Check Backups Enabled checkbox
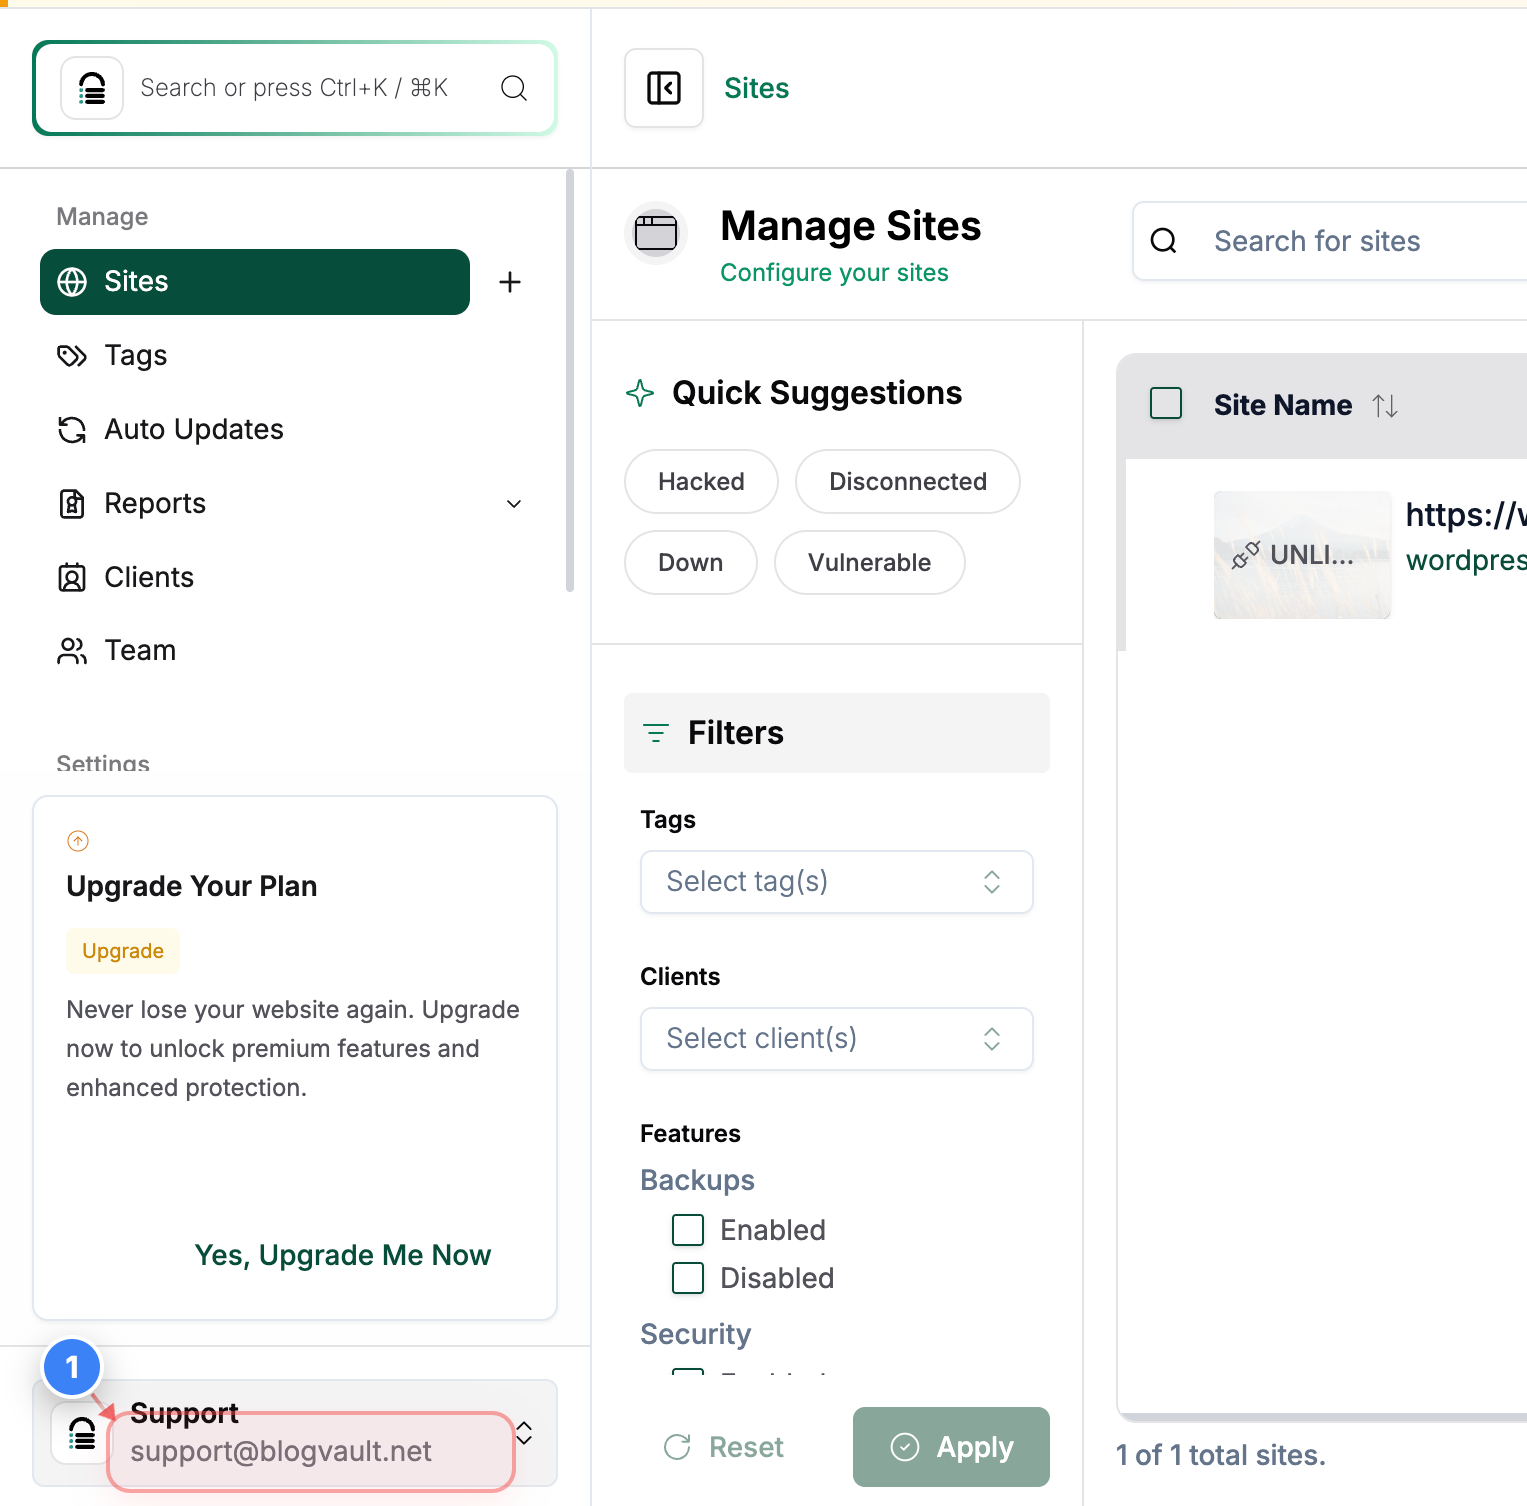The image size is (1527, 1506). tap(688, 1230)
